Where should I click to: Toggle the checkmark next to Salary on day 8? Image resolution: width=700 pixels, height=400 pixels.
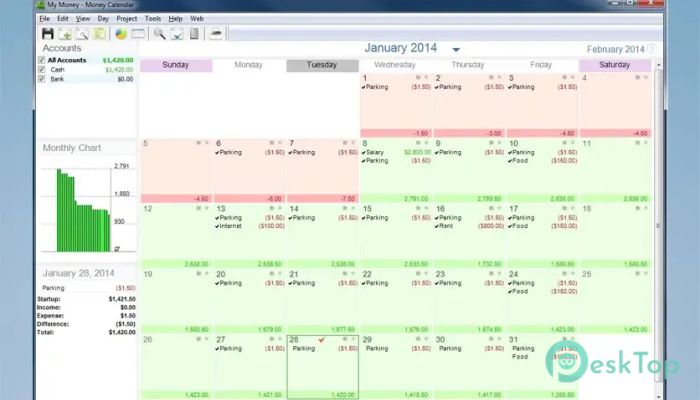point(363,153)
